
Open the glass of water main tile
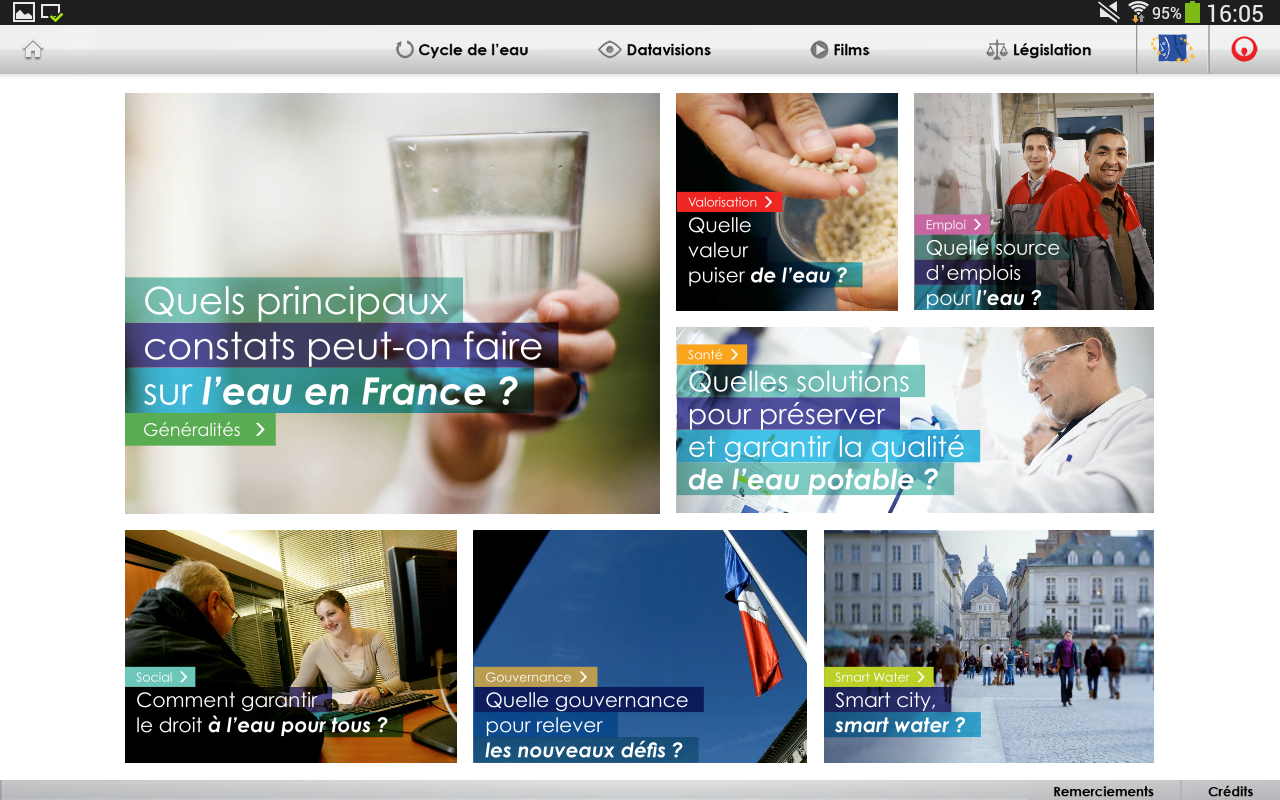(x=392, y=303)
